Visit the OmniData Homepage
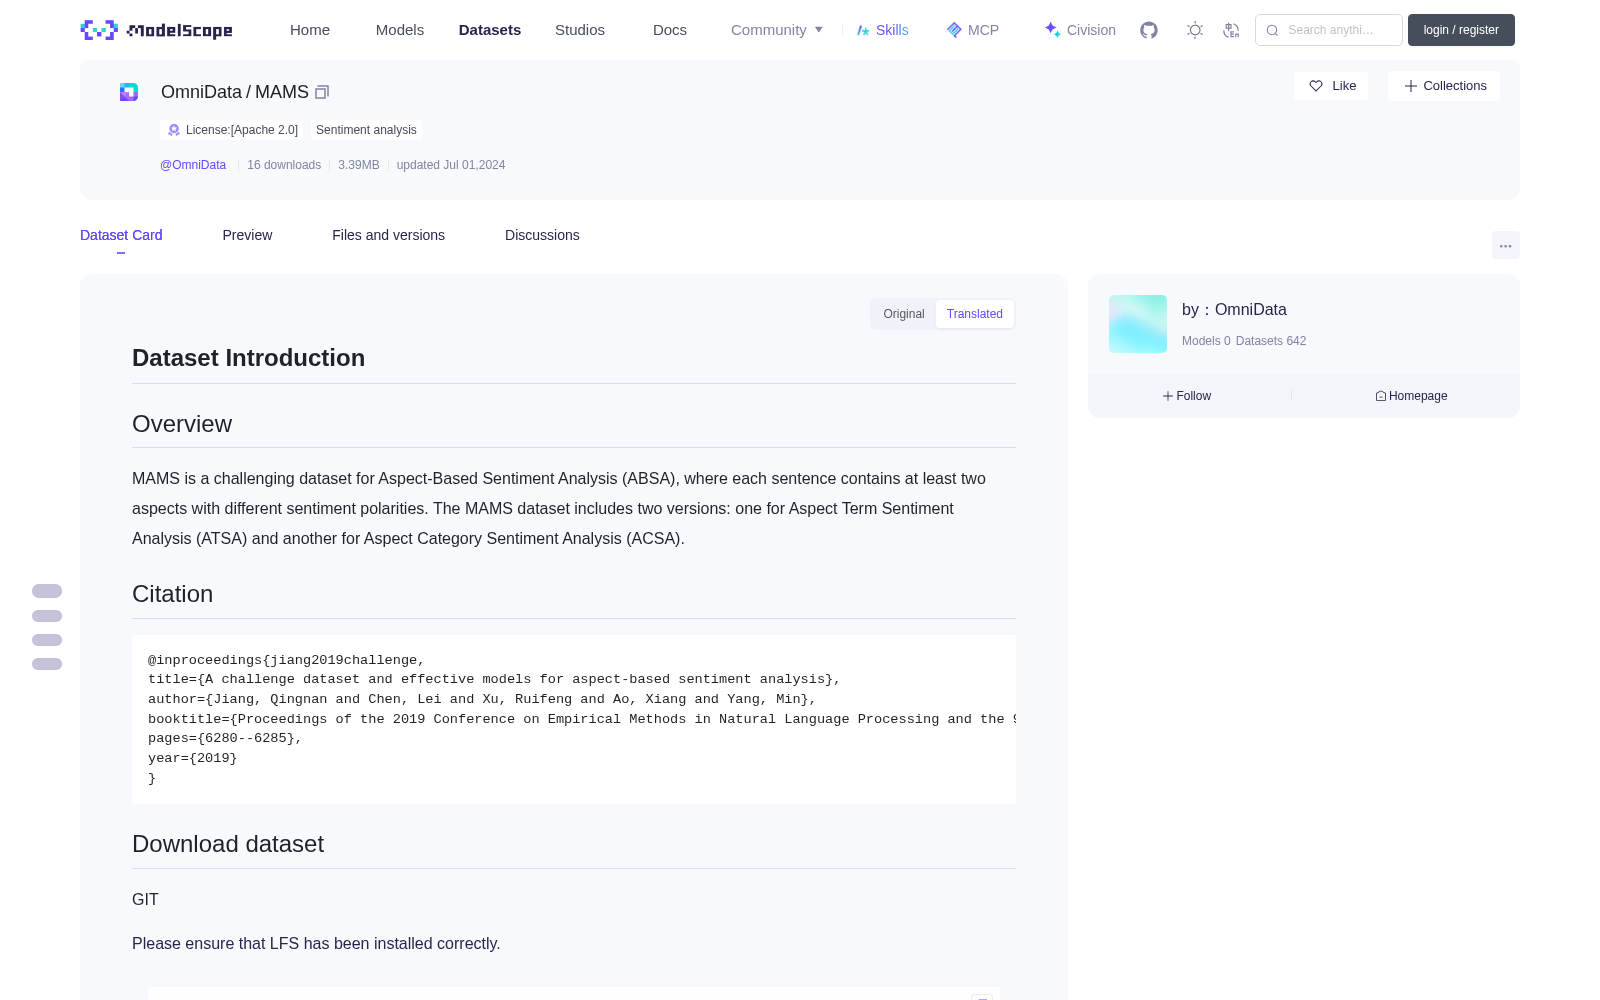Screen dimensions: 1600x1000 tap(1411, 396)
